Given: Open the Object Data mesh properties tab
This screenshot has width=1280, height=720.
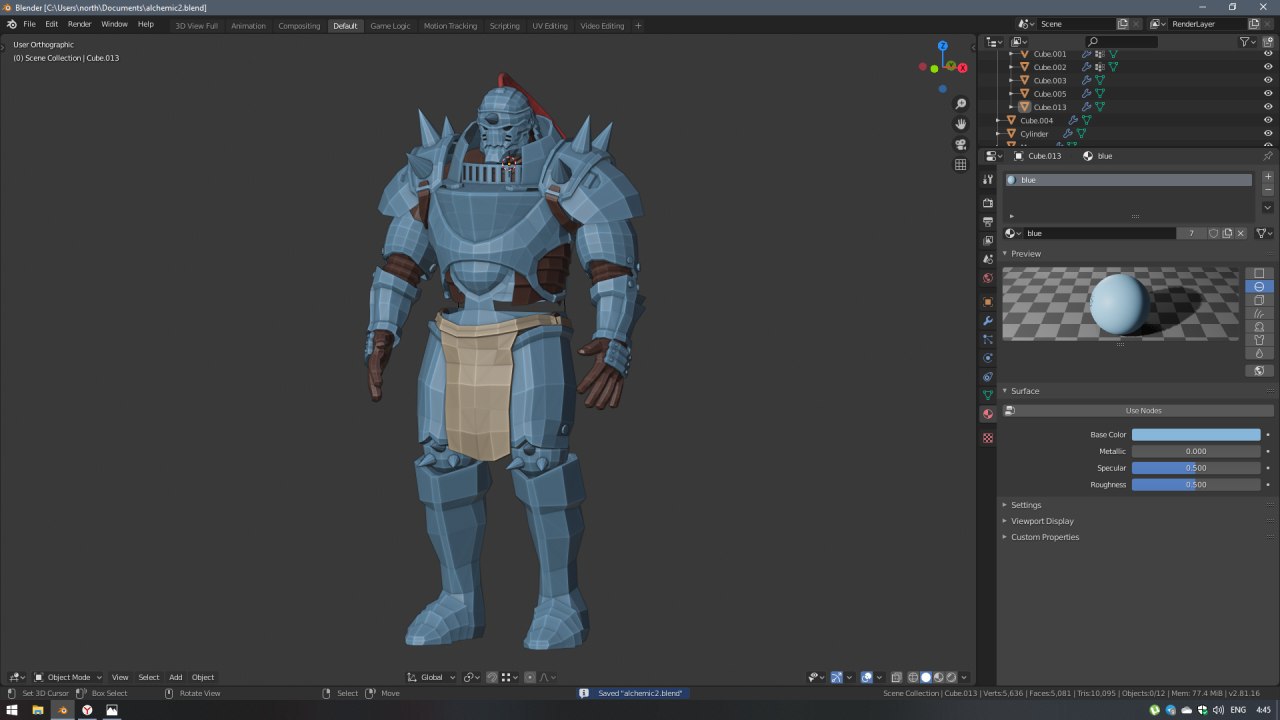Looking at the screenshot, I should click(x=988, y=396).
